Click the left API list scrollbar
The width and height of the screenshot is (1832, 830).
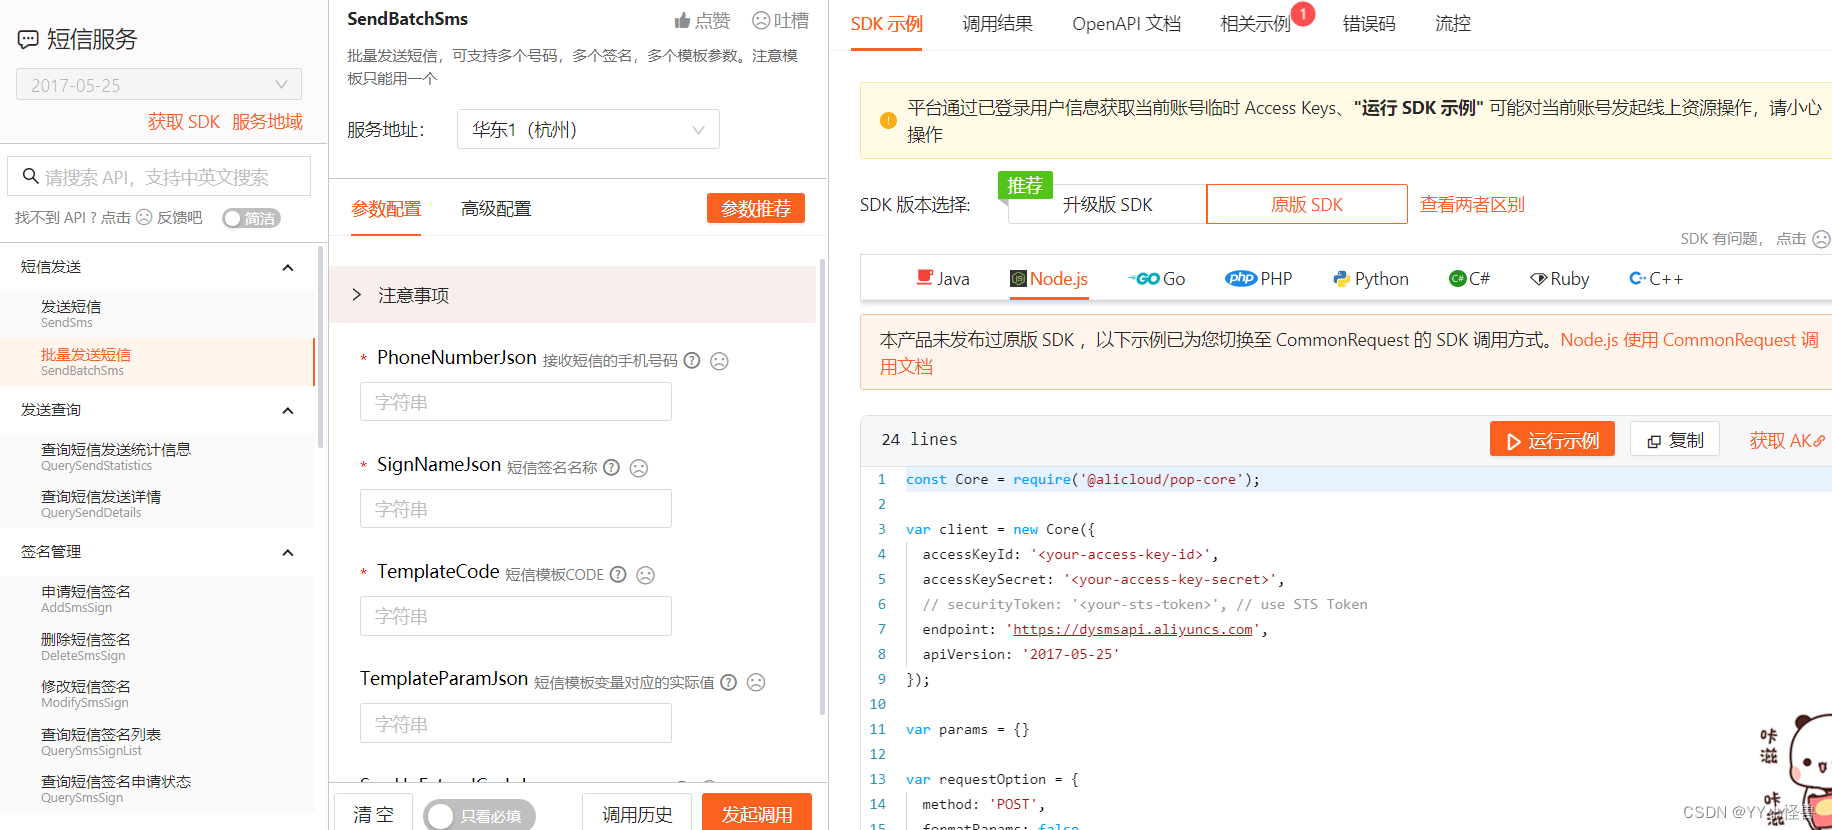click(x=320, y=346)
